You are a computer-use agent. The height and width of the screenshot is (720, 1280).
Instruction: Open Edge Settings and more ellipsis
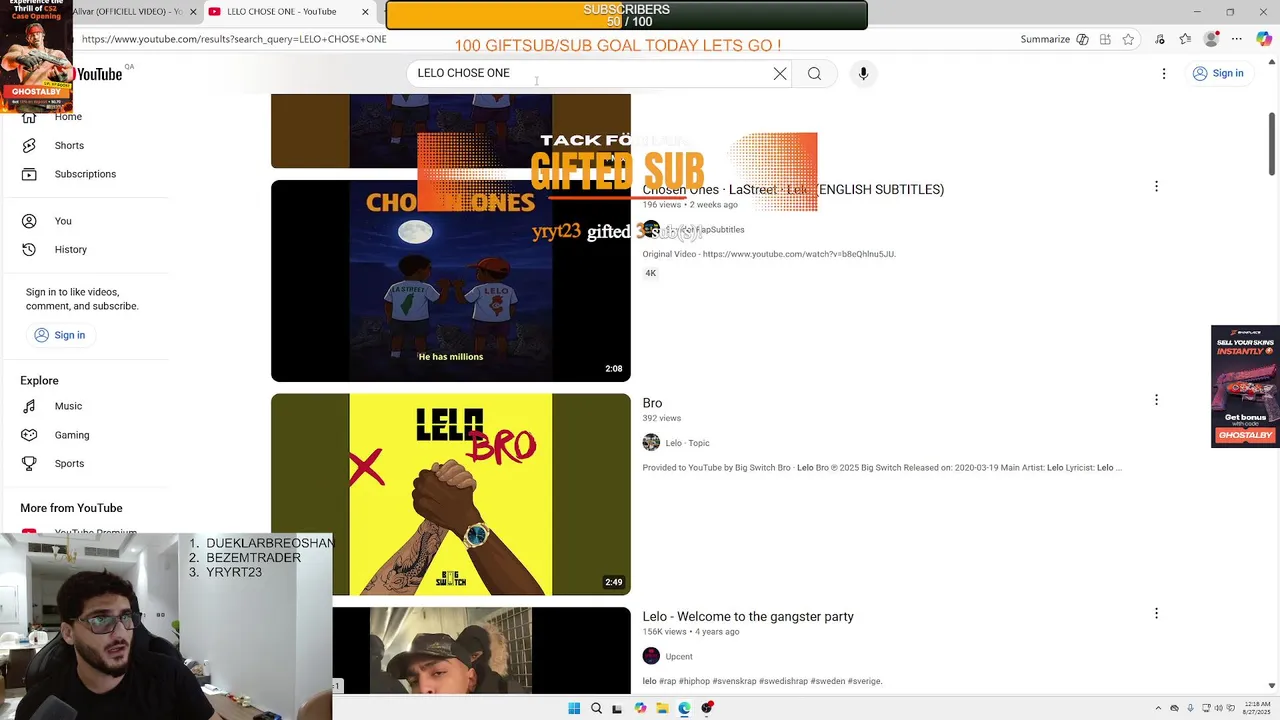pyautogui.click(x=1237, y=39)
